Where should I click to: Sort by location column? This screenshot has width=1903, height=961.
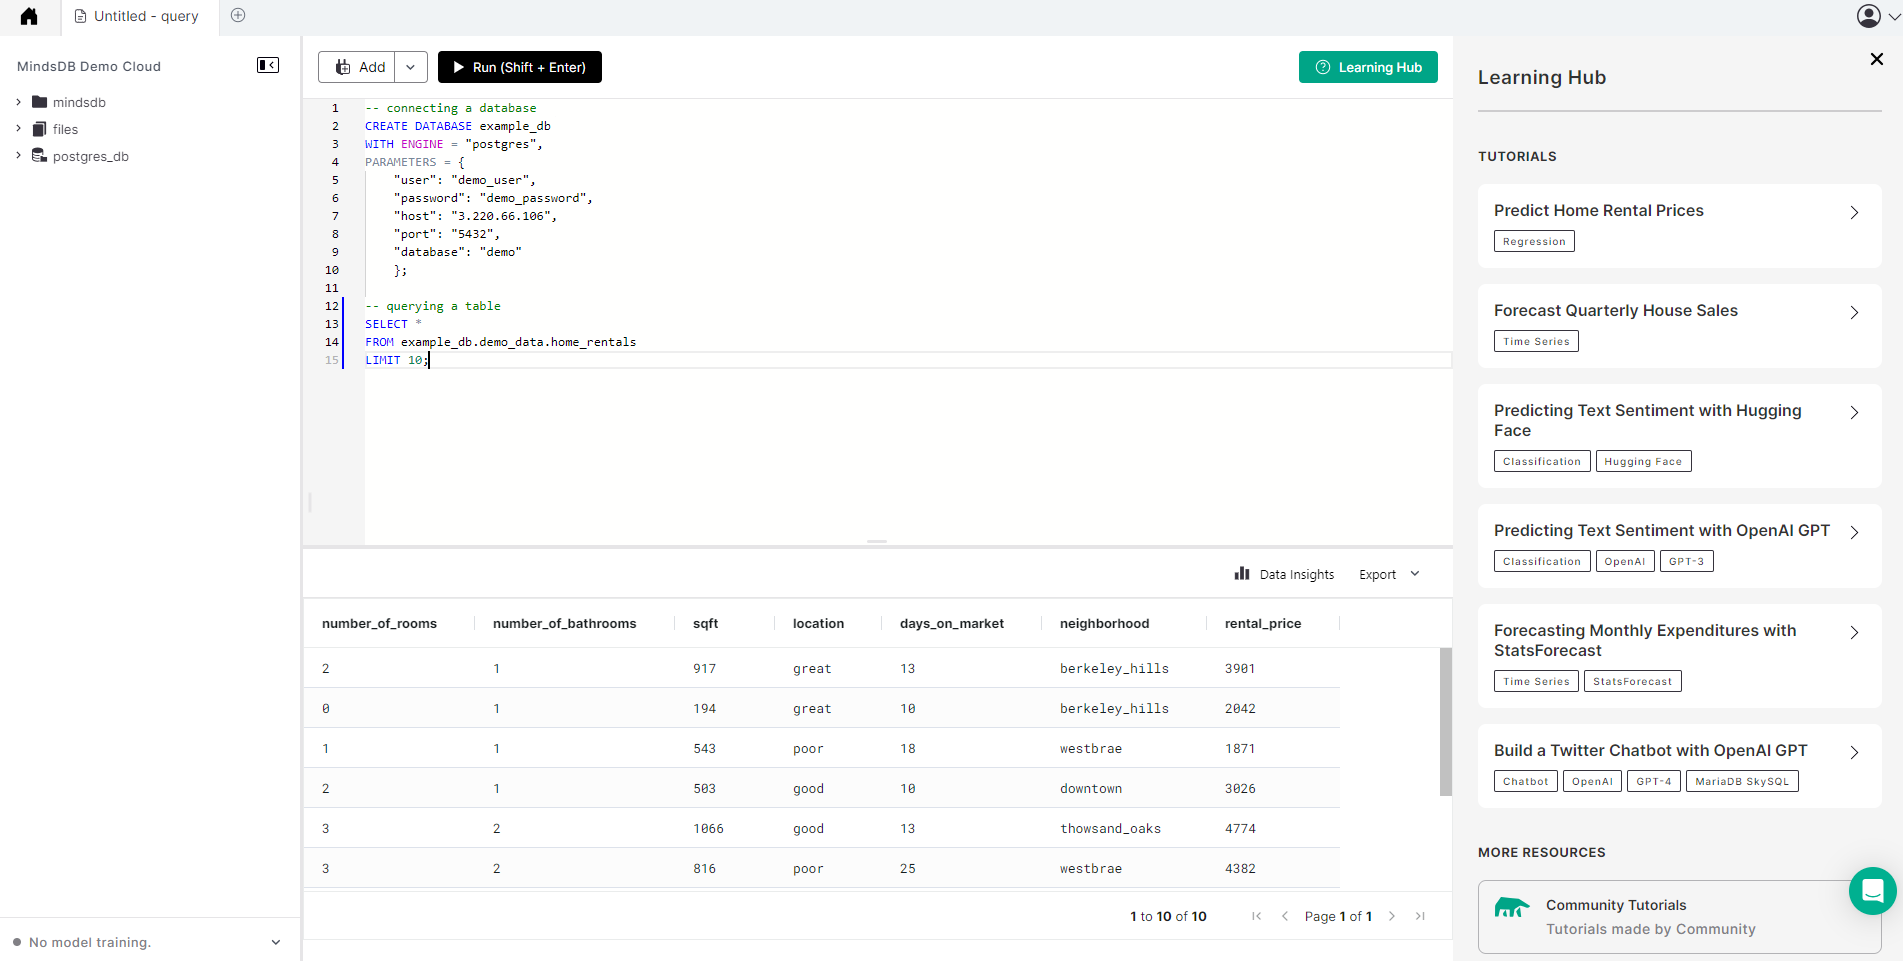(x=818, y=623)
